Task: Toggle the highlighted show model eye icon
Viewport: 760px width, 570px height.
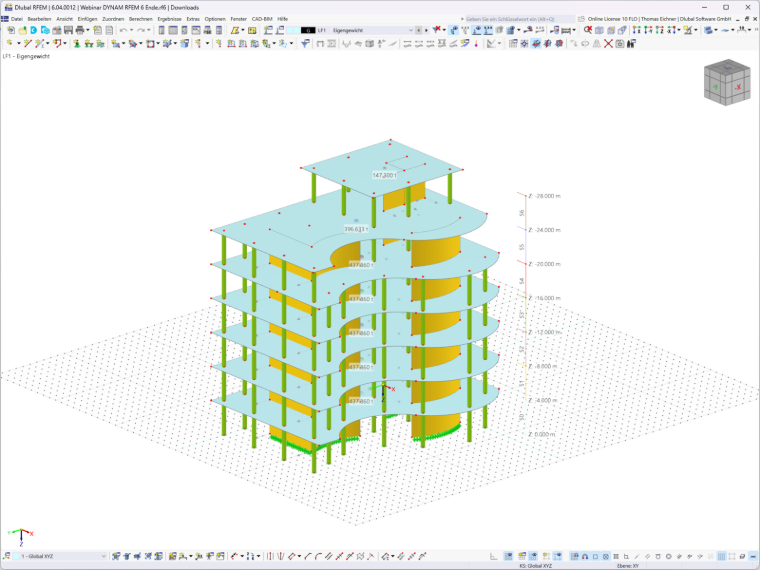Action: 454,30
